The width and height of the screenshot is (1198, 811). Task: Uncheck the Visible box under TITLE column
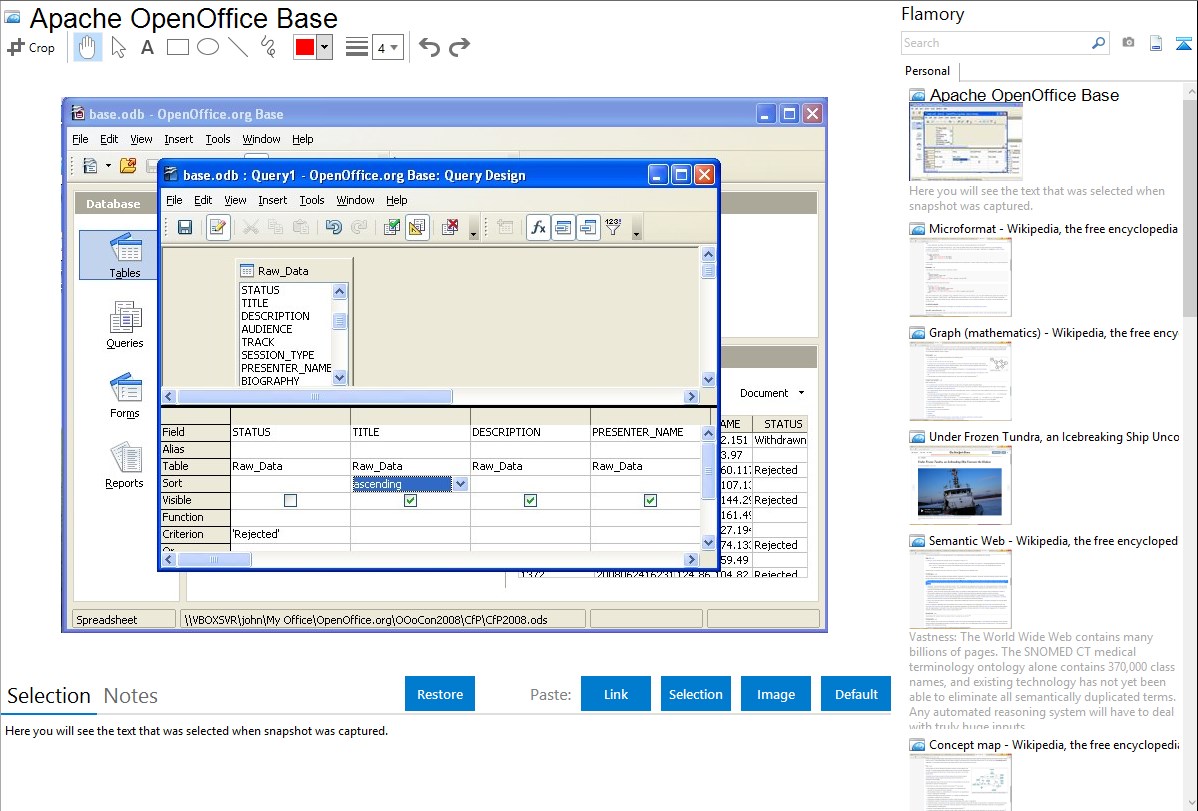(x=410, y=501)
